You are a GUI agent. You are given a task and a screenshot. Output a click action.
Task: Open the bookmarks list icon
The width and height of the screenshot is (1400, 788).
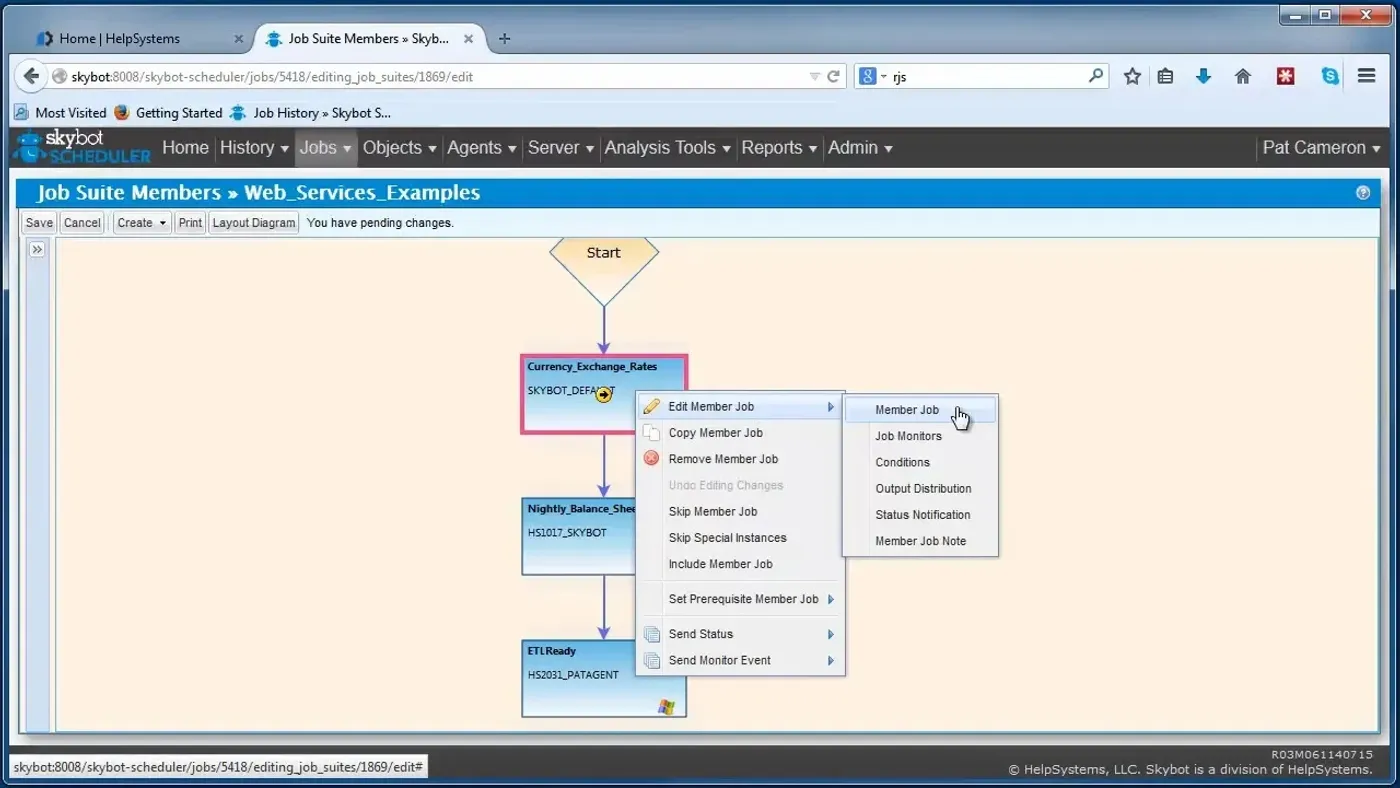[x=1166, y=76]
